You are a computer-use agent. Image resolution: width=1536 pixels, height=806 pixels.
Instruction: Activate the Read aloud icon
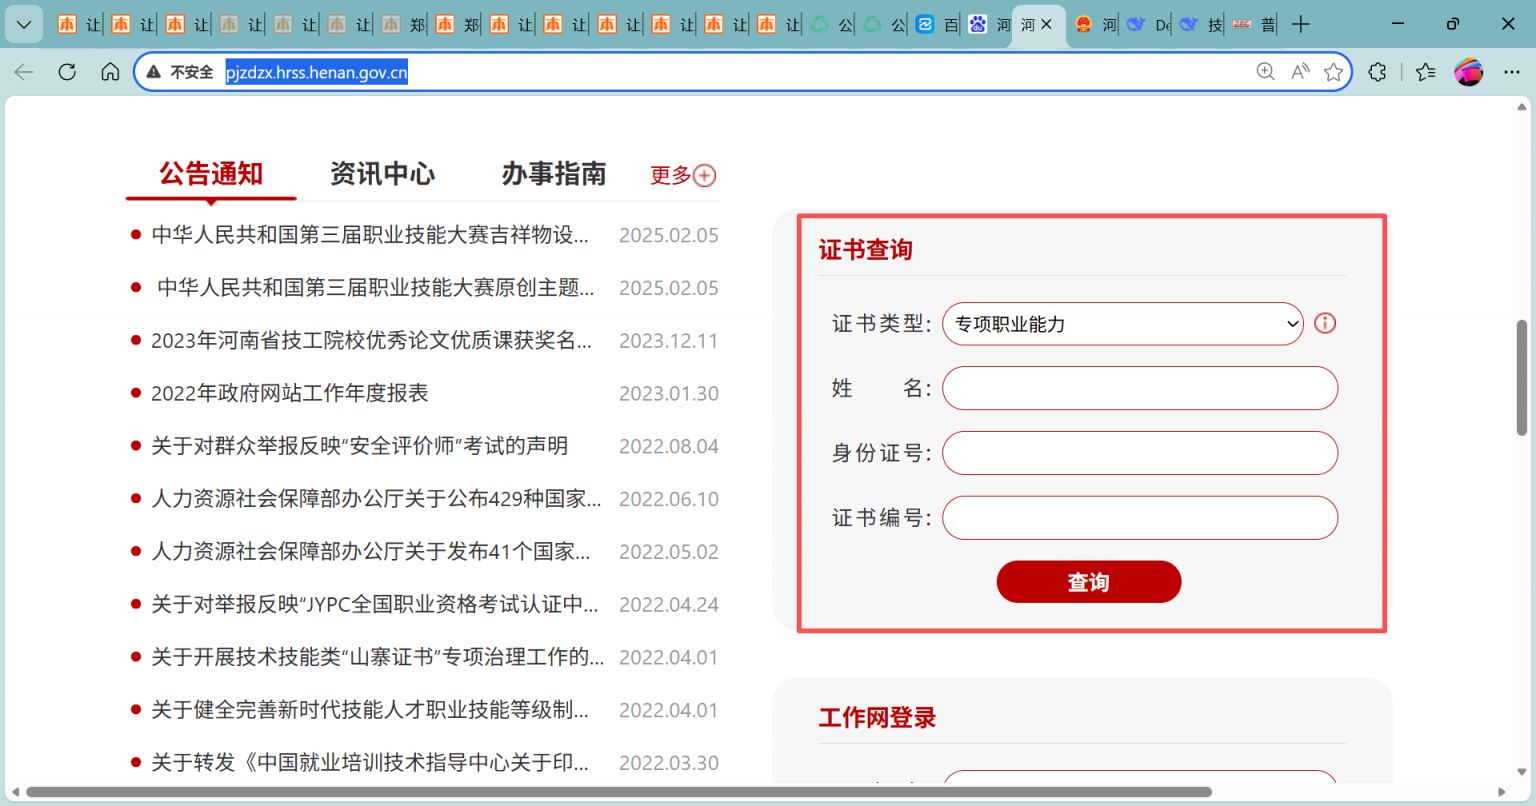click(x=1300, y=72)
